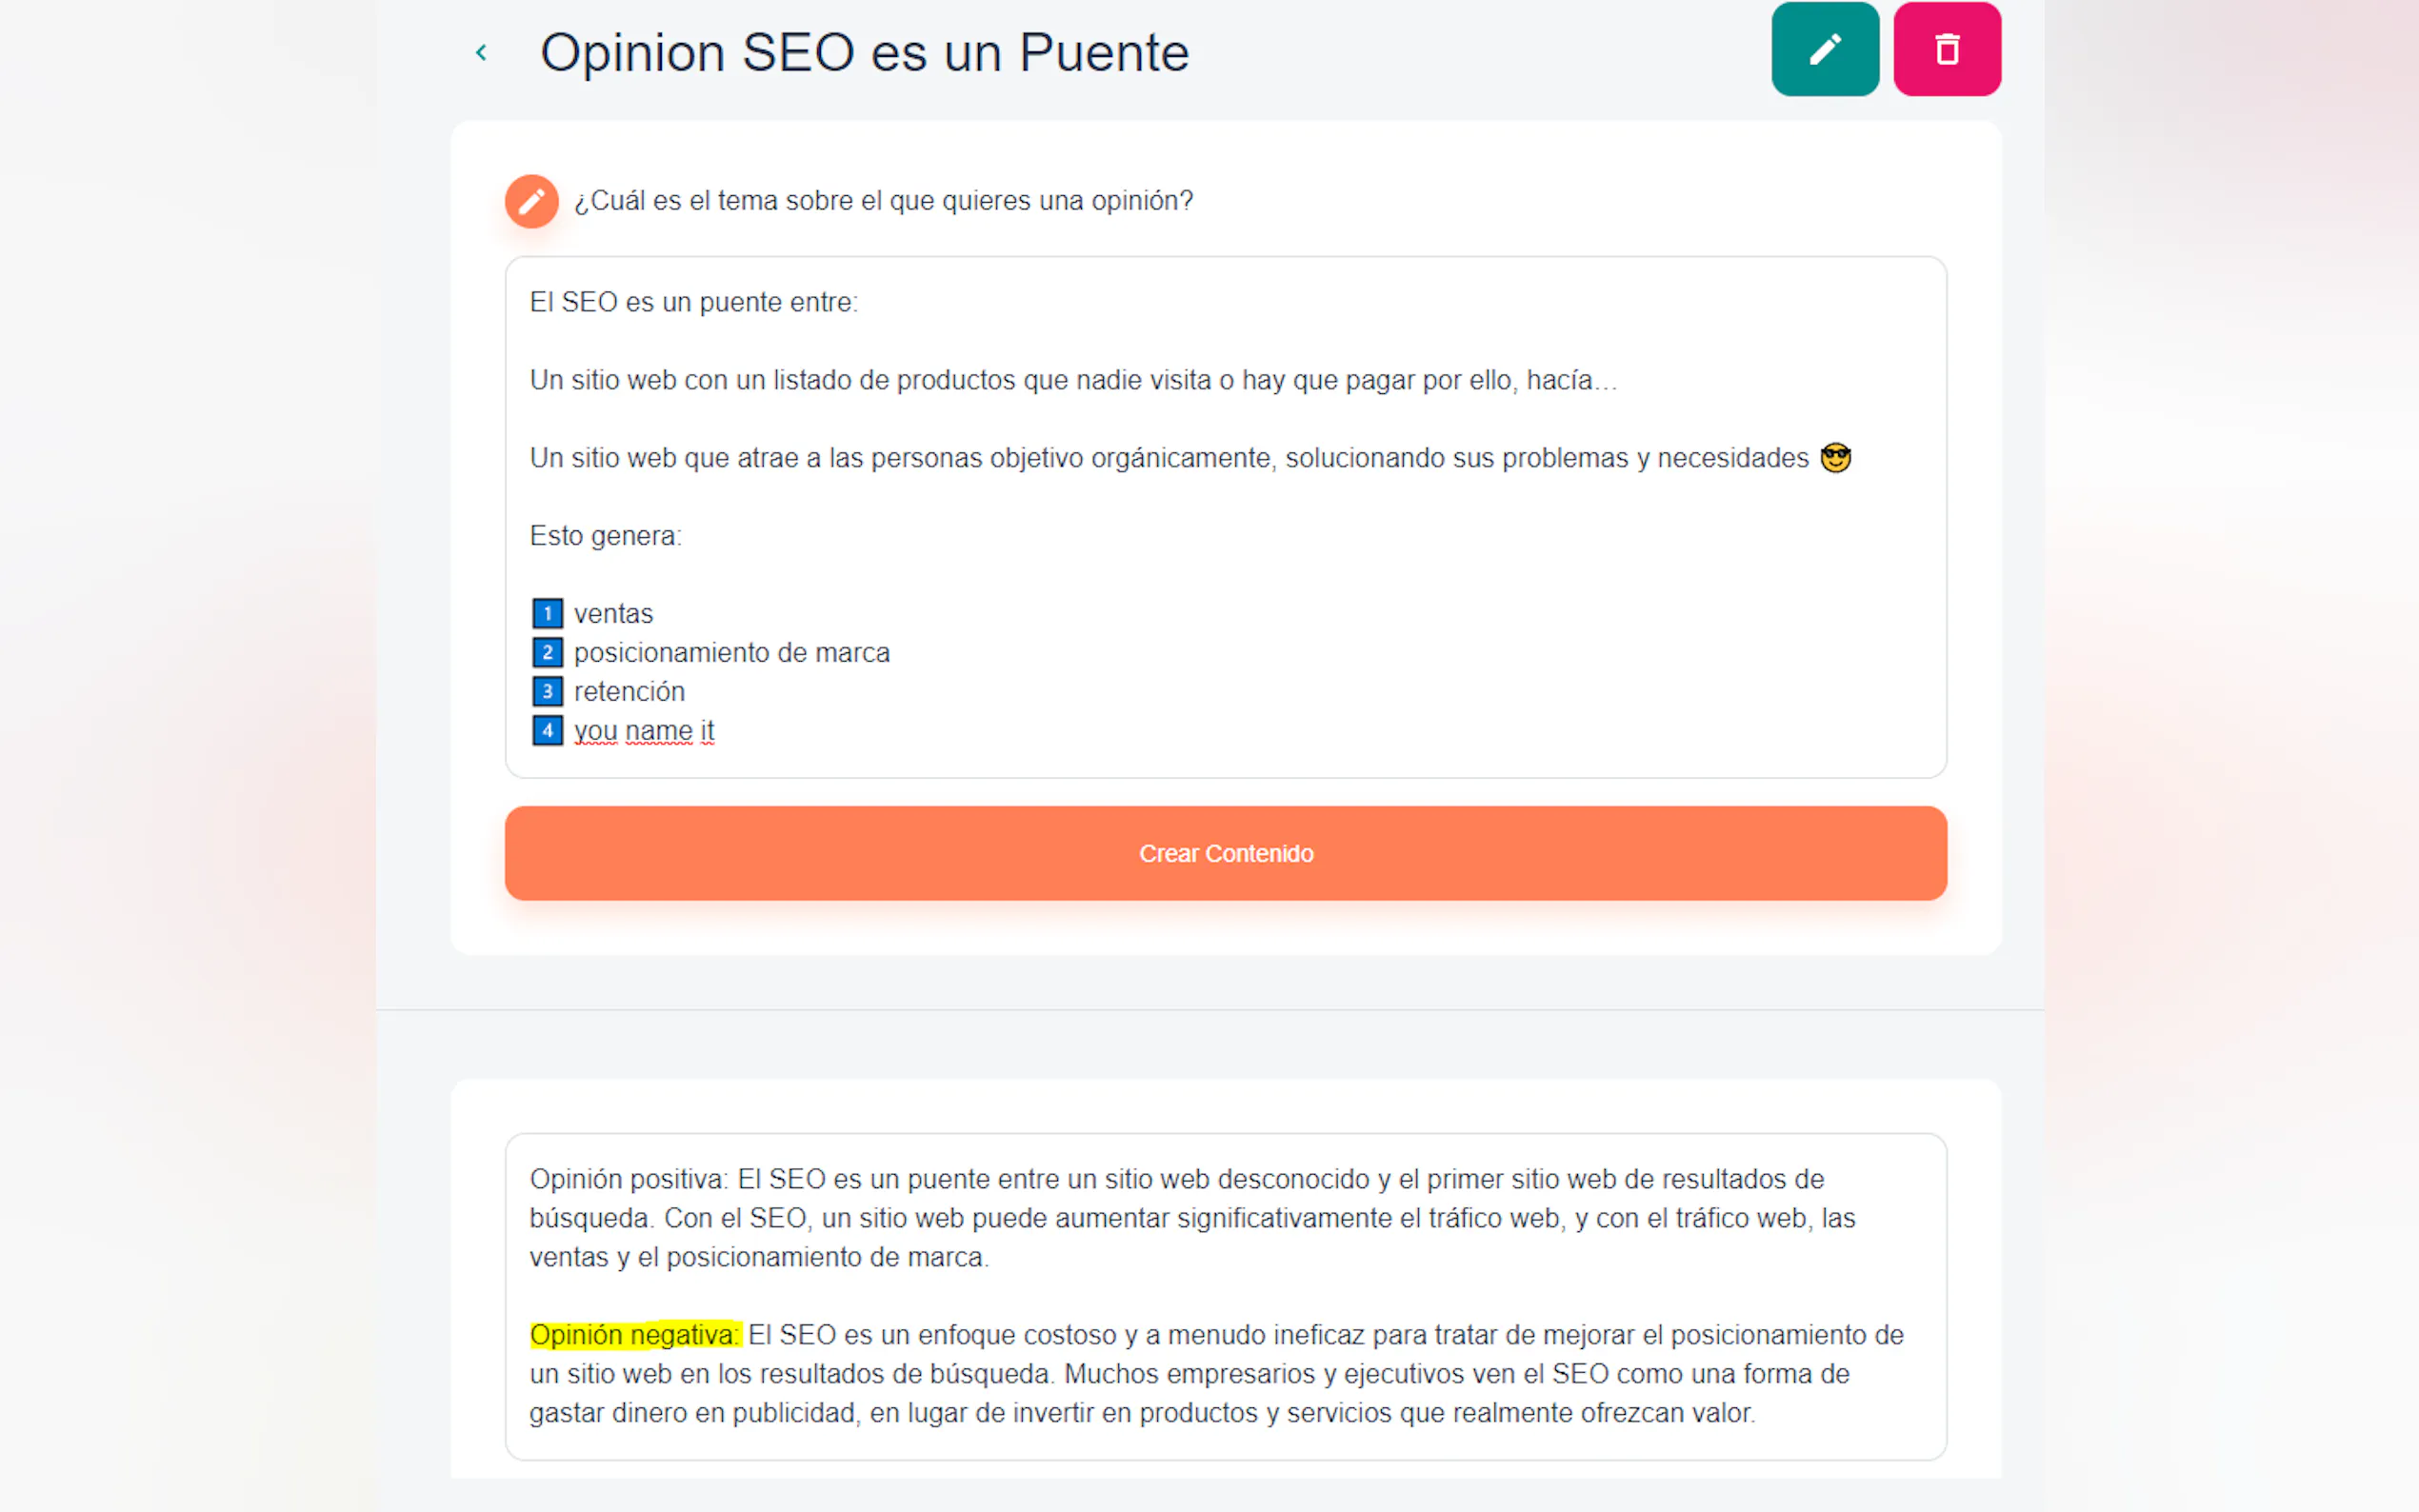The height and width of the screenshot is (1512, 2419).
Task: Click the 'posicionamiento de marca' line
Action: pyautogui.click(x=731, y=652)
